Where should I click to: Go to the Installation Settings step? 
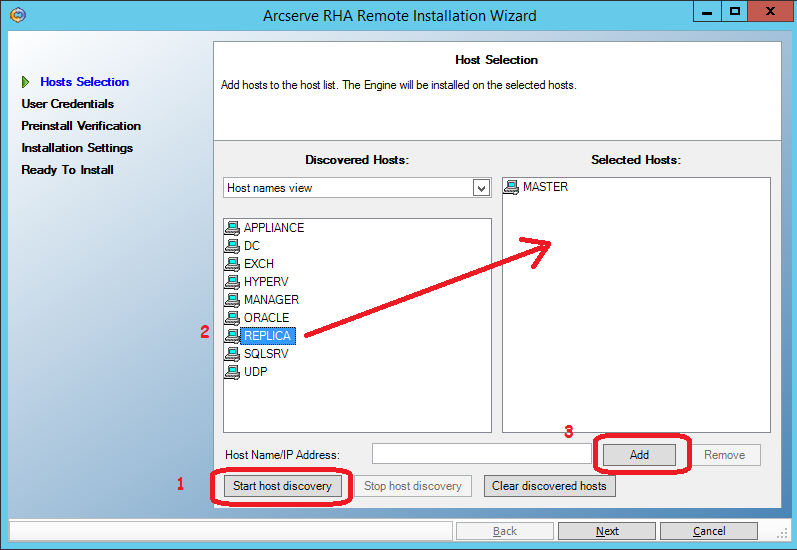77,148
